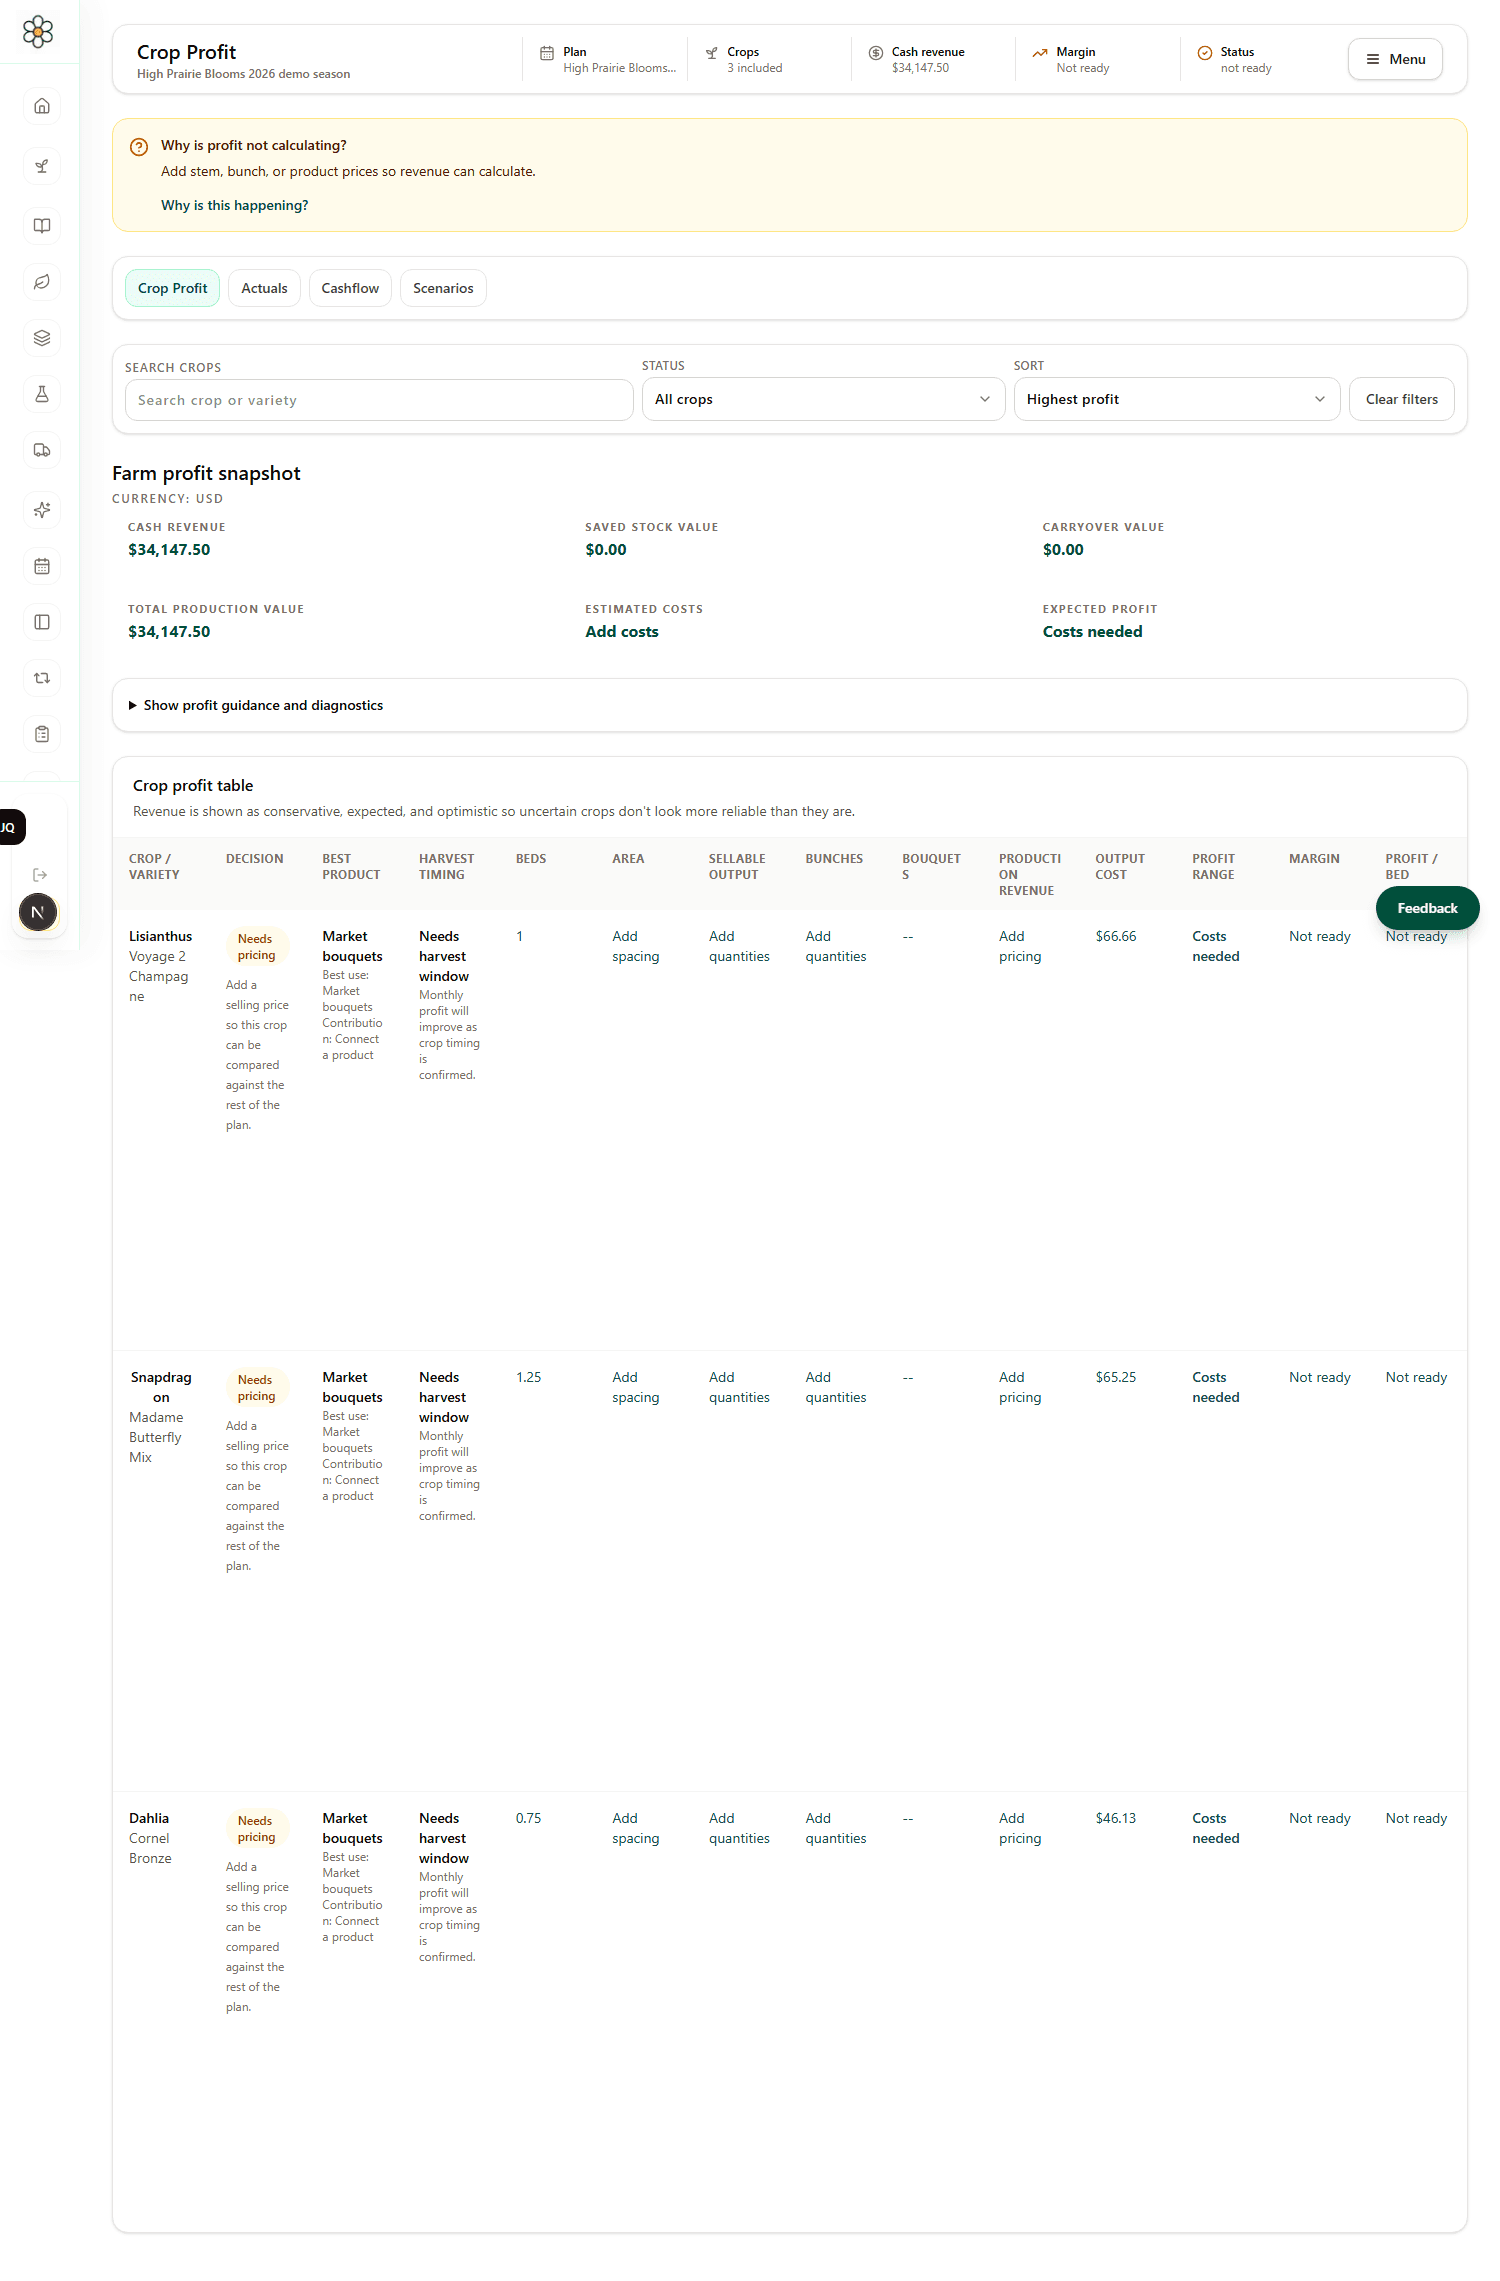Switch to the Scenarios tab

443,288
